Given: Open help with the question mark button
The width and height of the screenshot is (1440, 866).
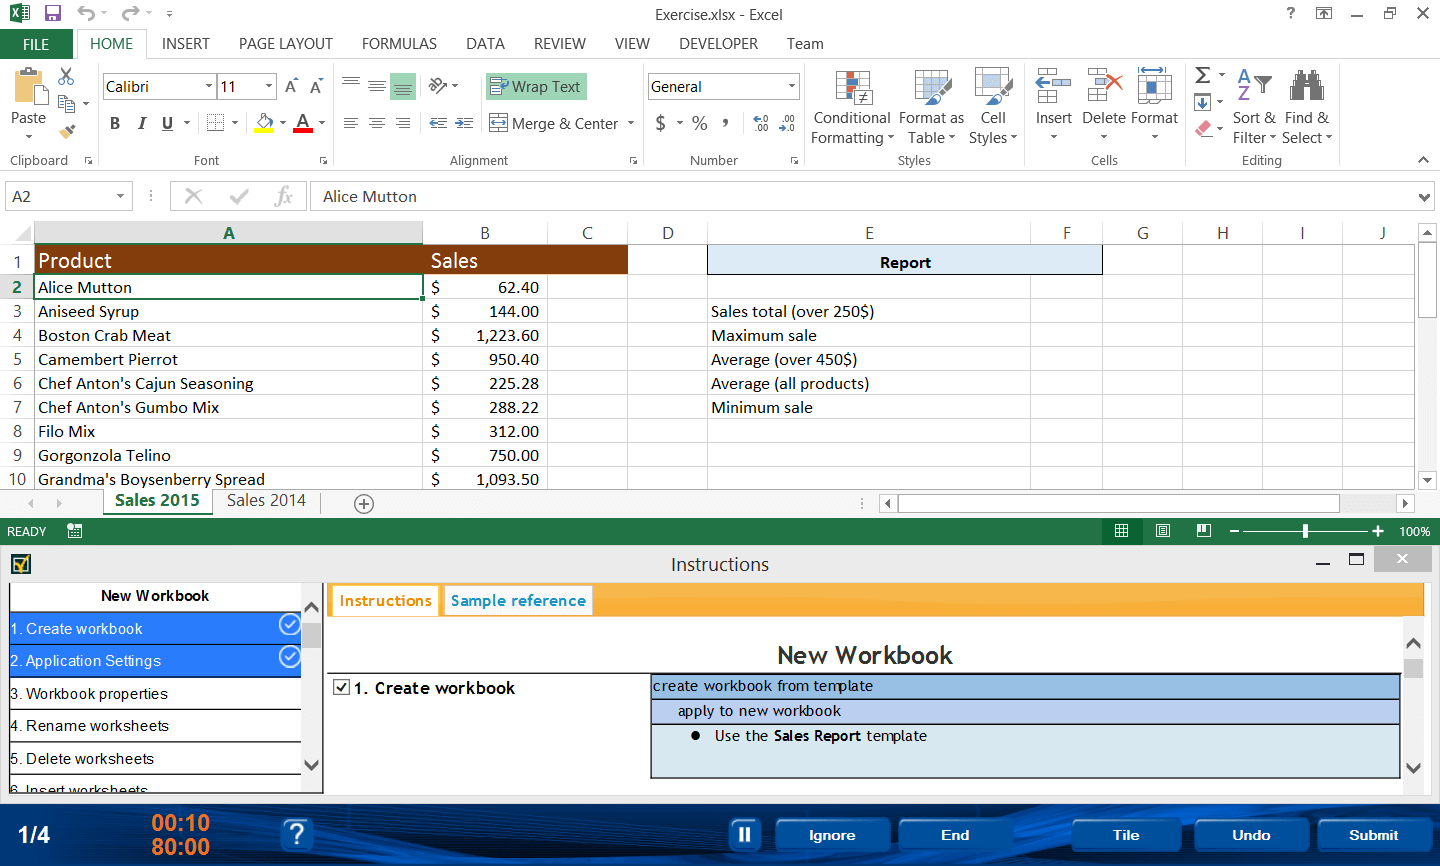Looking at the screenshot, I should (x=296, y=834).
